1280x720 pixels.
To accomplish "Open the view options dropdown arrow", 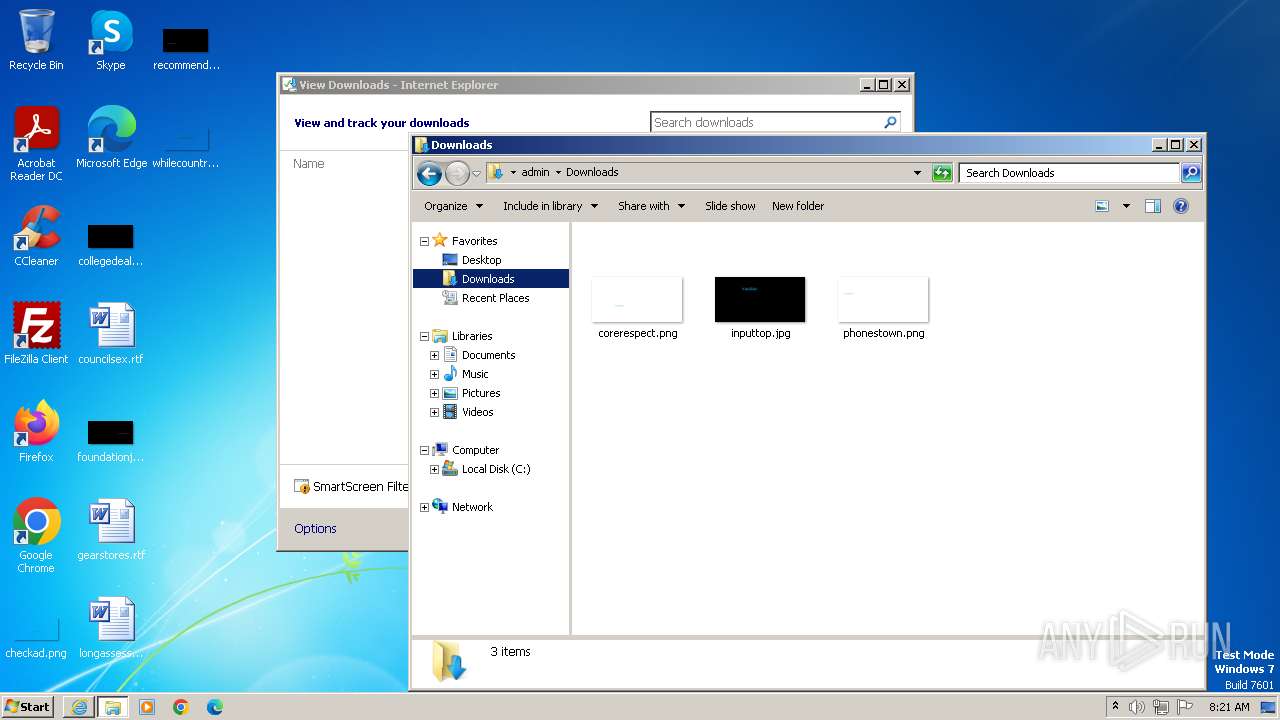I will (x=1126, y=206).
